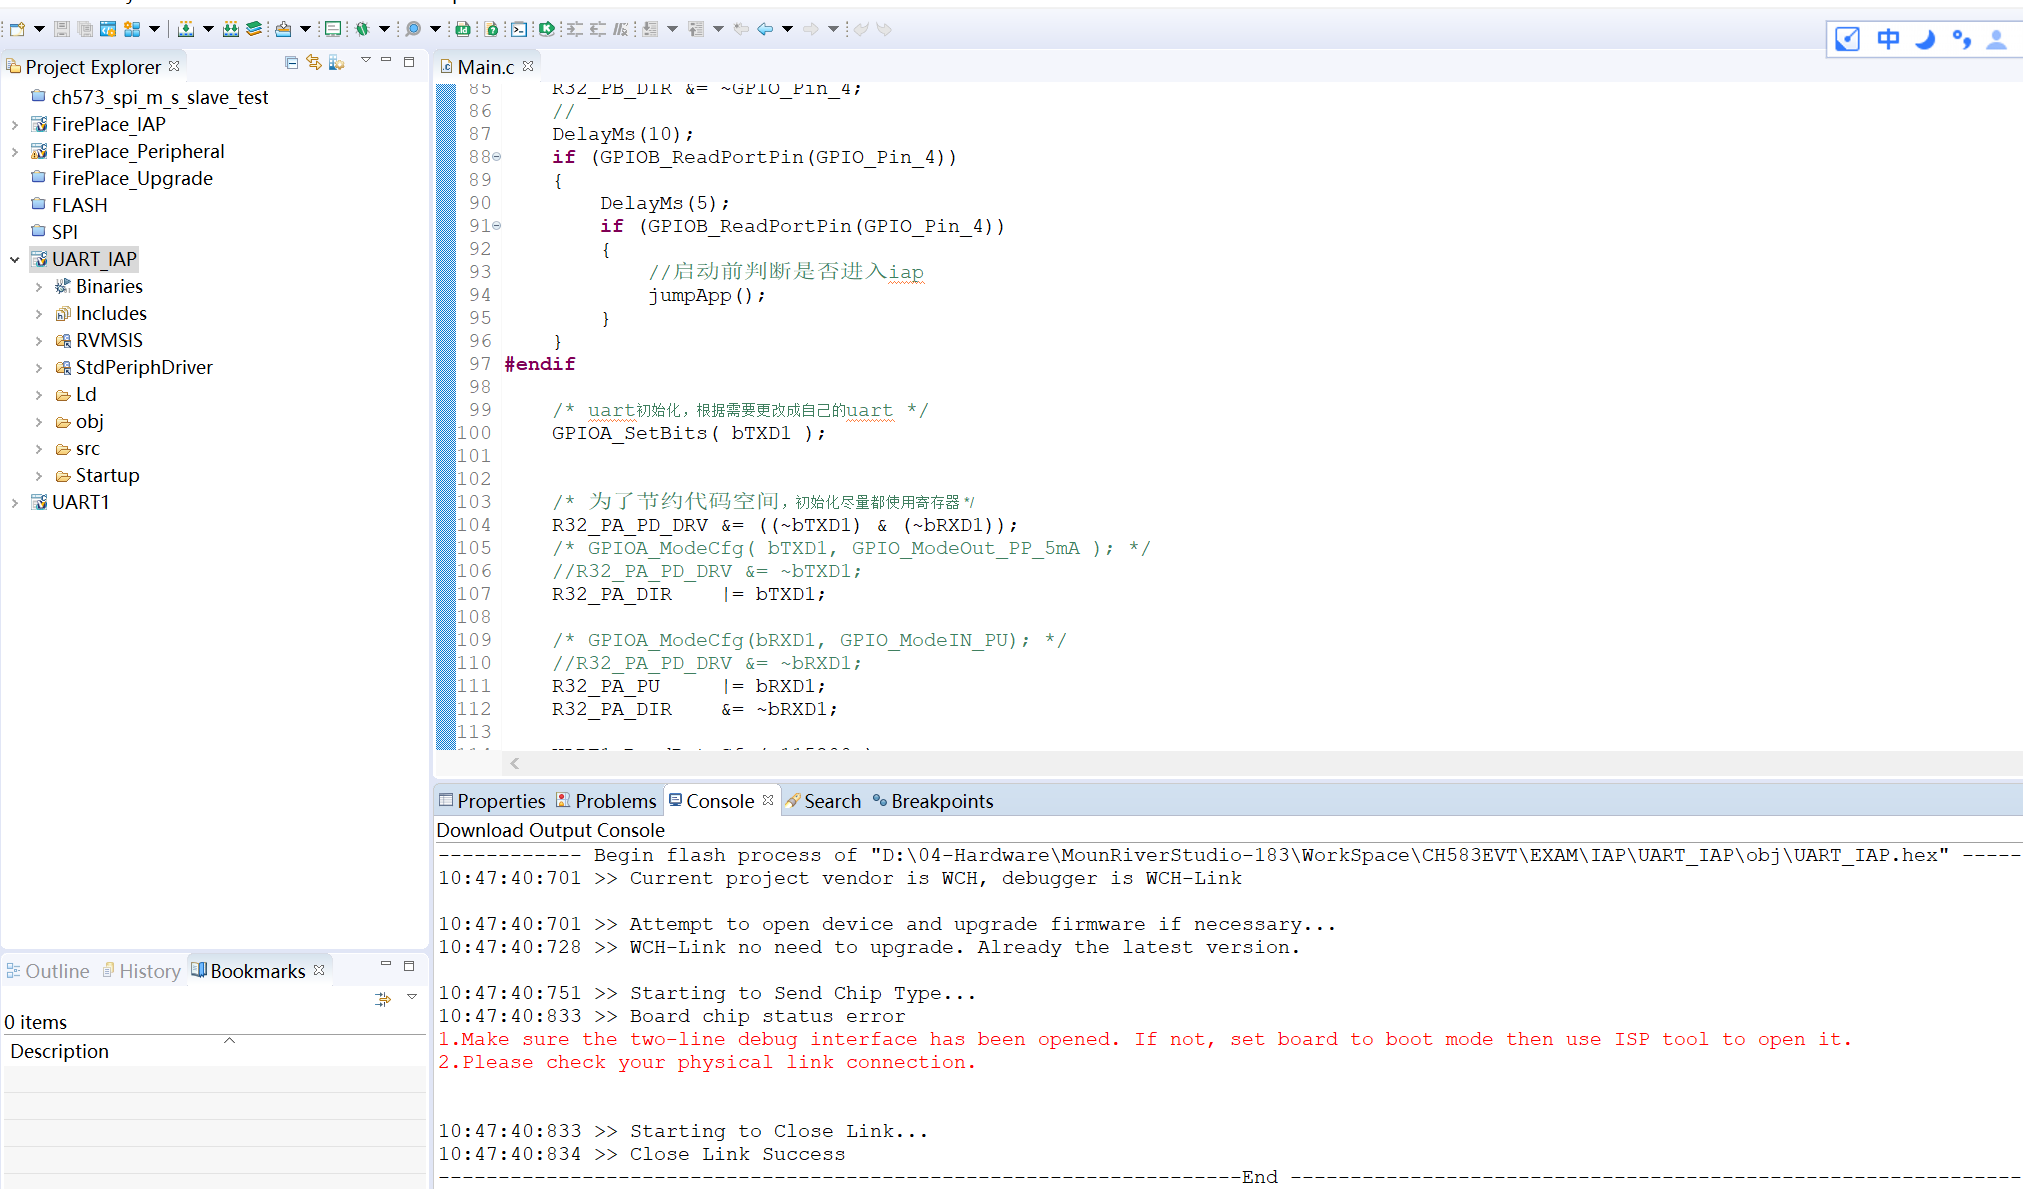
Task: Toggle code fold at line 91
Action: [x=496, y=226]
